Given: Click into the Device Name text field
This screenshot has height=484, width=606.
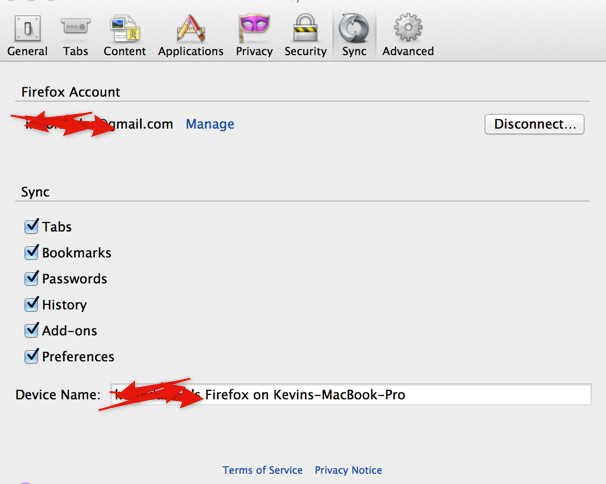Looking at the screenshot, I should 351,394.
